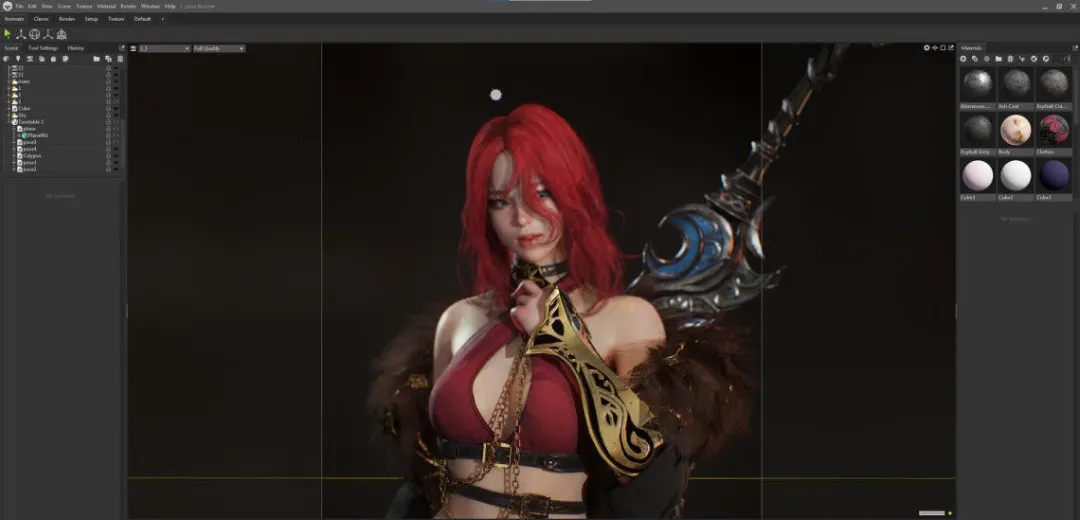This screenshot has width=1080, height=520.
Task: Open the Edit menu
Action: (x=32, y=6)
